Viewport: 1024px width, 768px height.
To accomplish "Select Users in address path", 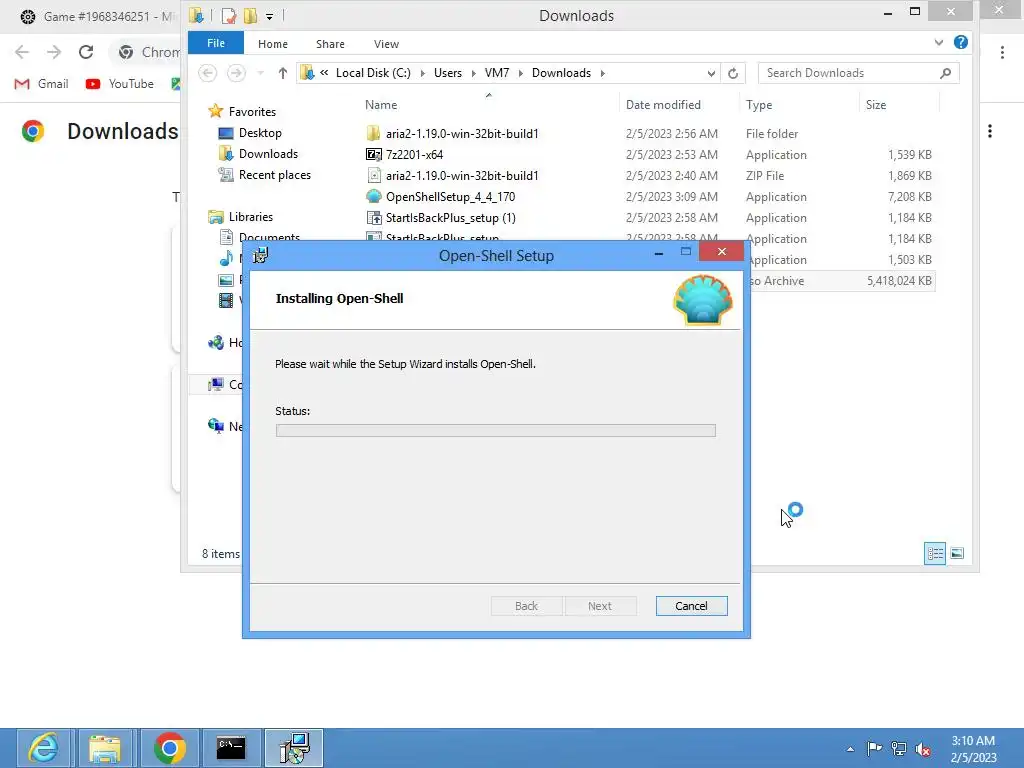I will click(448, 73).
